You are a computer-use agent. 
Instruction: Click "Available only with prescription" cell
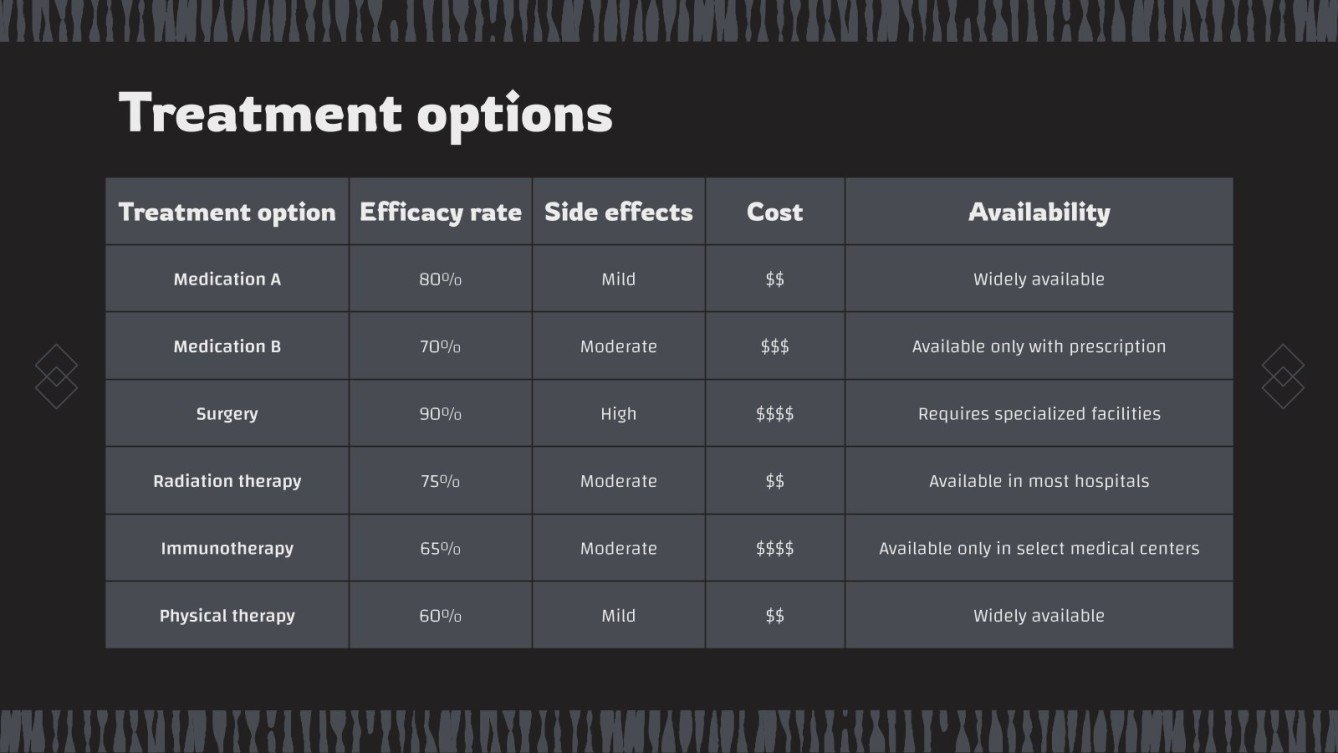[x=1038, y=346]
